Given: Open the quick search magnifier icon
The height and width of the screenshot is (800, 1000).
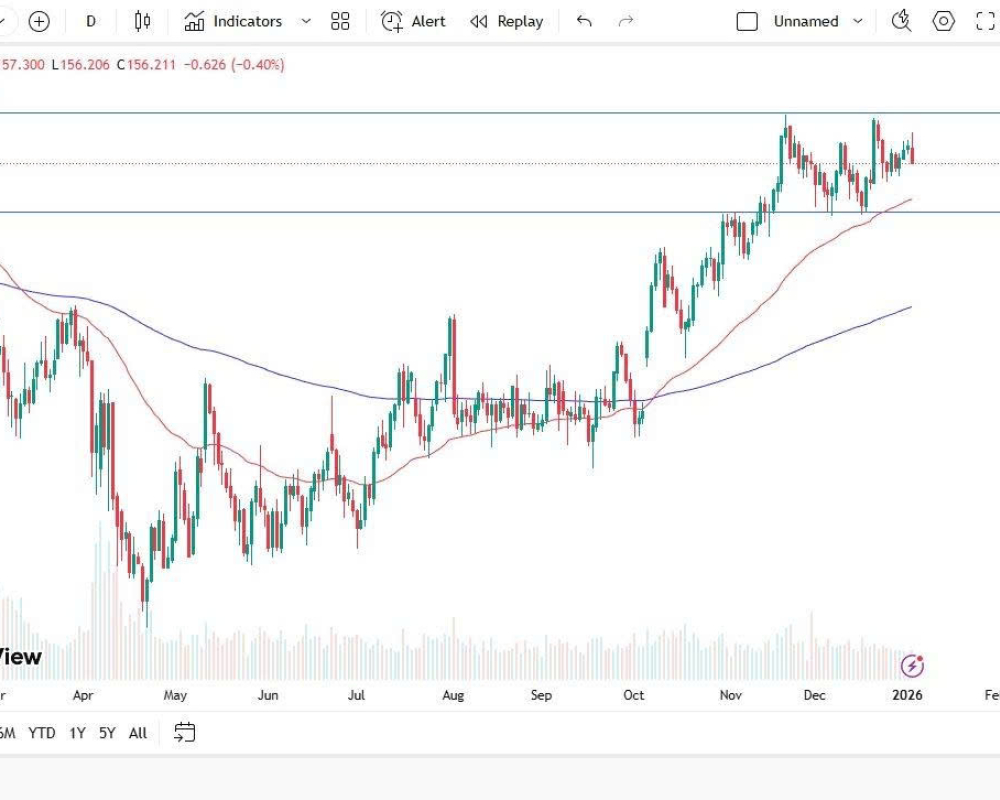Looking at the screenshot, I should tap(899, 20).
